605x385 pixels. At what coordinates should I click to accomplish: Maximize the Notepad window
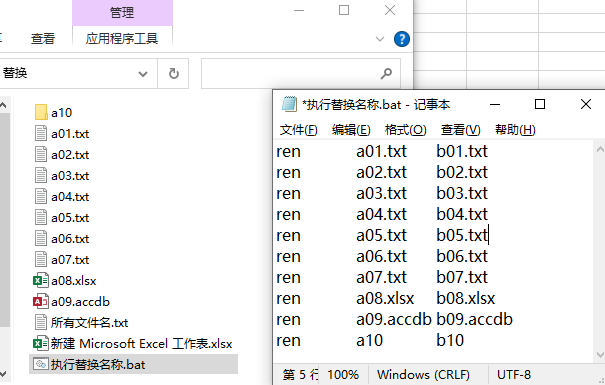(x=540, y=104)
